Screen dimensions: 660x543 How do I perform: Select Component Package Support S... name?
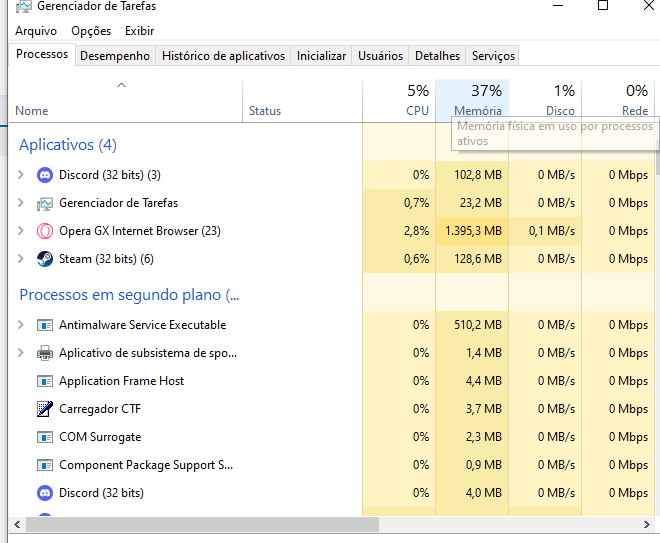146,465
